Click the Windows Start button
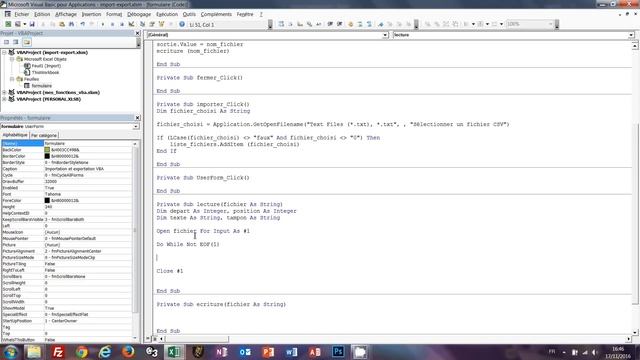This screenshot has height=360, width=640. (x=10, y=352)
